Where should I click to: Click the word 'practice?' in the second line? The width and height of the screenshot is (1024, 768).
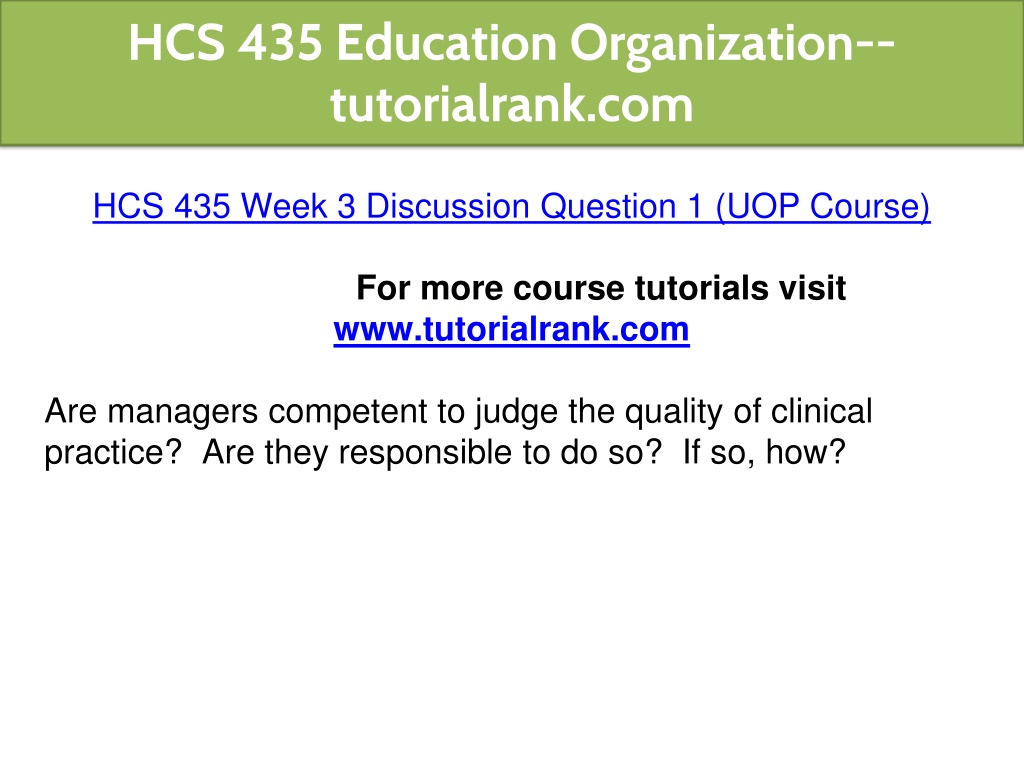point(112,453)
